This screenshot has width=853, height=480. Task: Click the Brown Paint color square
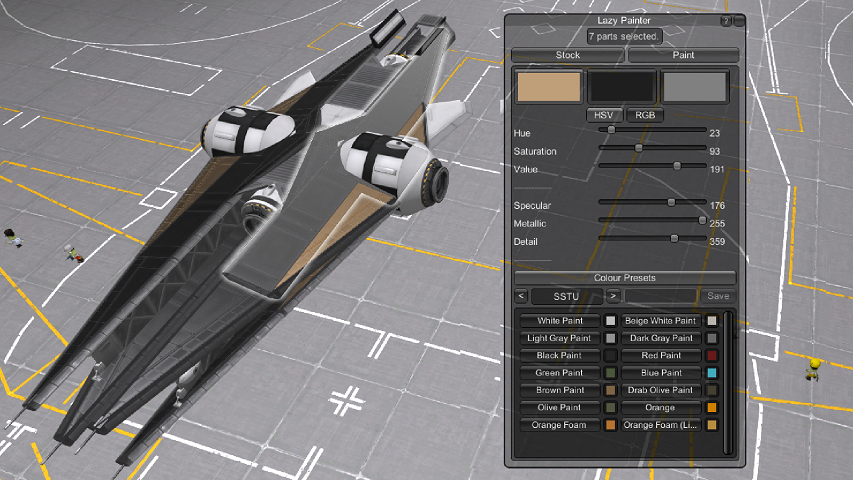610,390
